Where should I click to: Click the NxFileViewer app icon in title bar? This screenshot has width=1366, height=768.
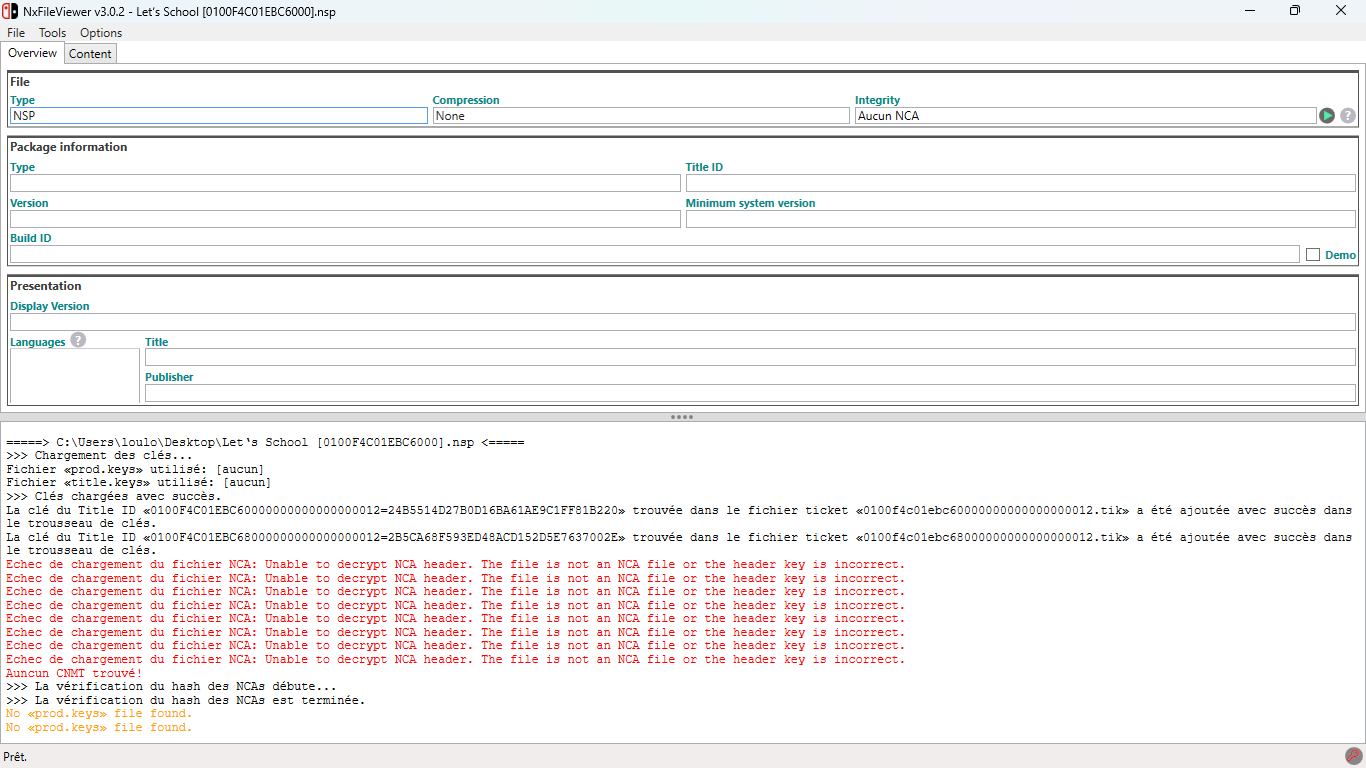coord(12,10)
